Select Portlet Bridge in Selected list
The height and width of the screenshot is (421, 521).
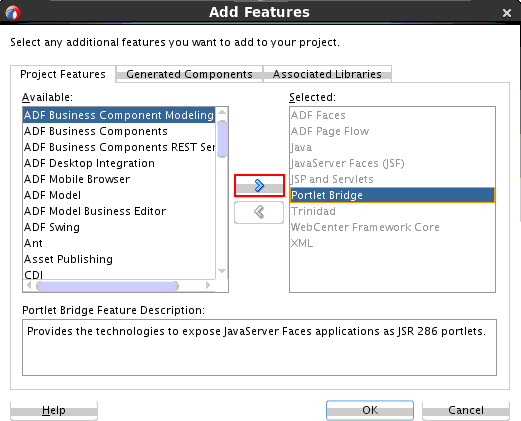coord(392,195)
